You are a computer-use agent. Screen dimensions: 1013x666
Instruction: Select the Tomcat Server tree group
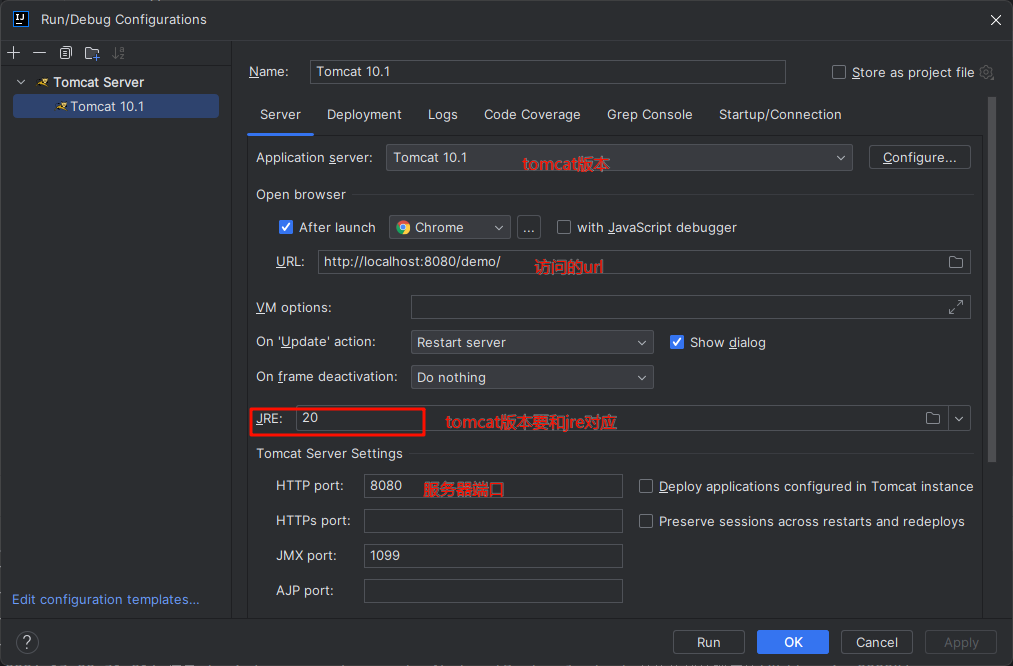(x=98, y=82)
